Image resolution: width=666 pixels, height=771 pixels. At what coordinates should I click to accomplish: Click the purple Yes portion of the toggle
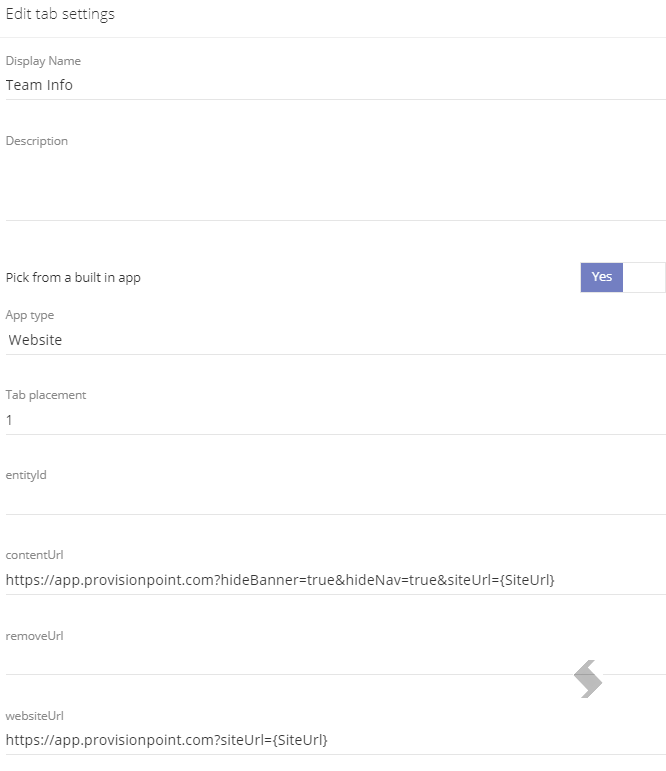pos(602,277)
